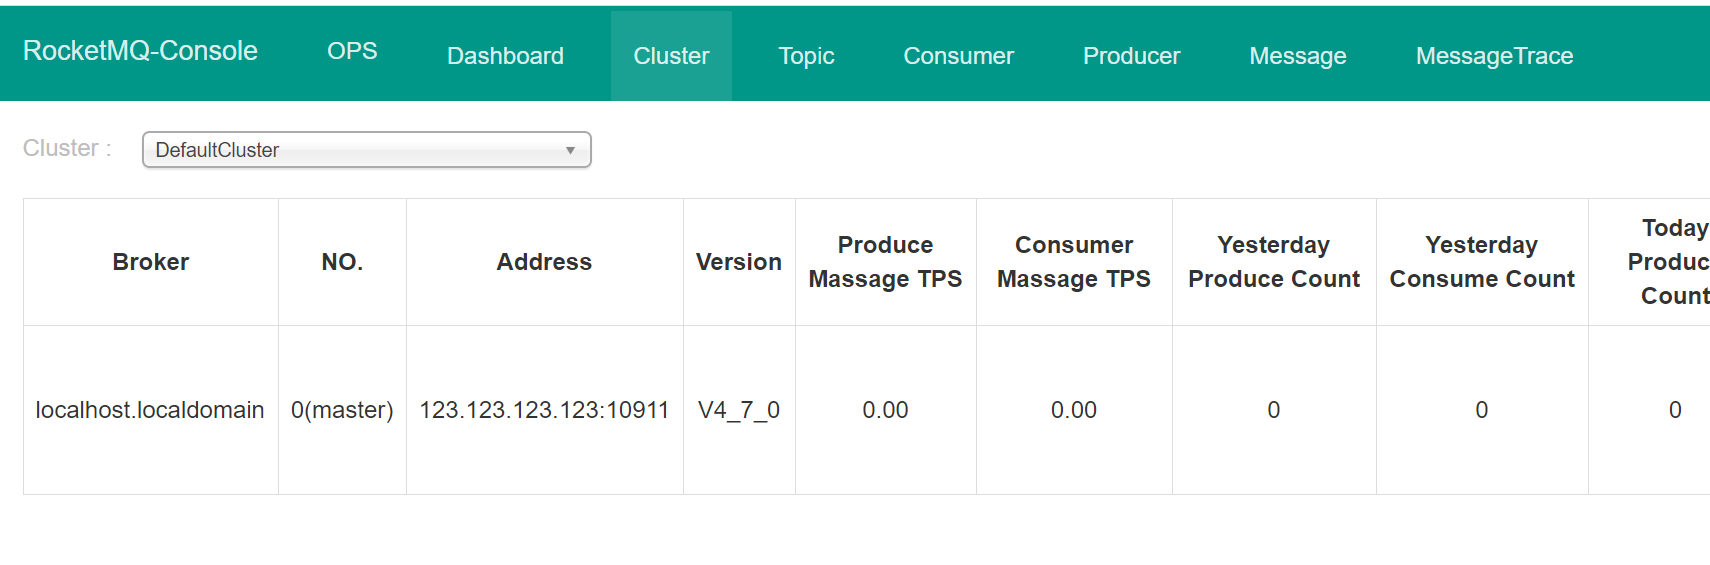Viewport: 1710px width, 565px height.
Task: Open the OPS menu item
Action: pos(352,51)
